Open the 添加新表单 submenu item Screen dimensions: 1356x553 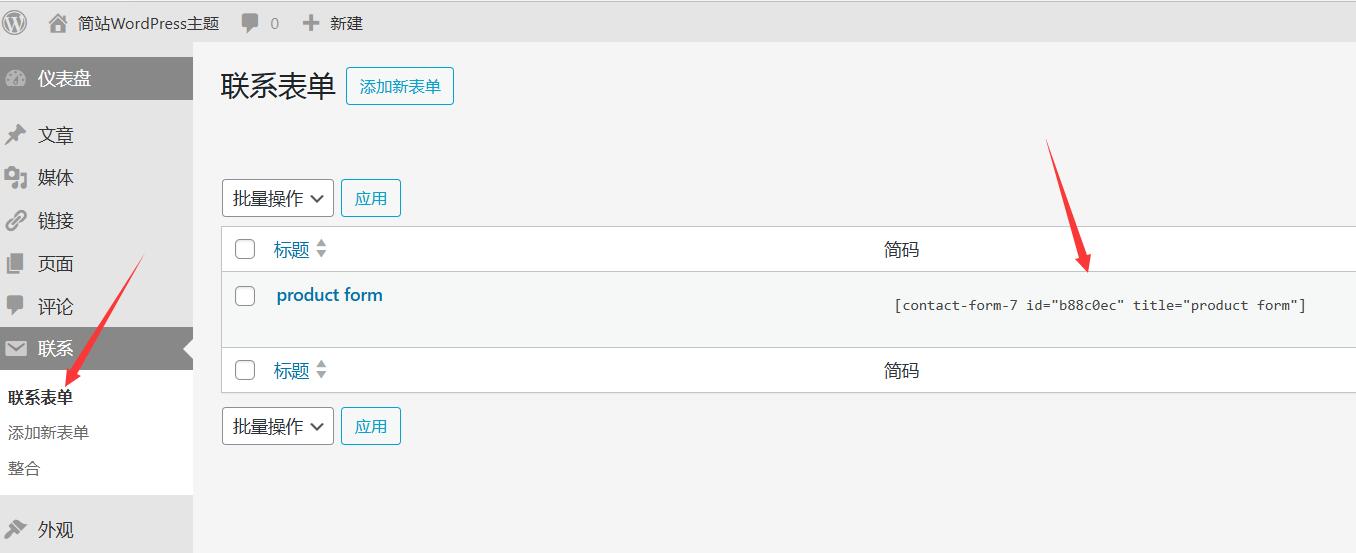pyautogui.click(x=49, y=432)
